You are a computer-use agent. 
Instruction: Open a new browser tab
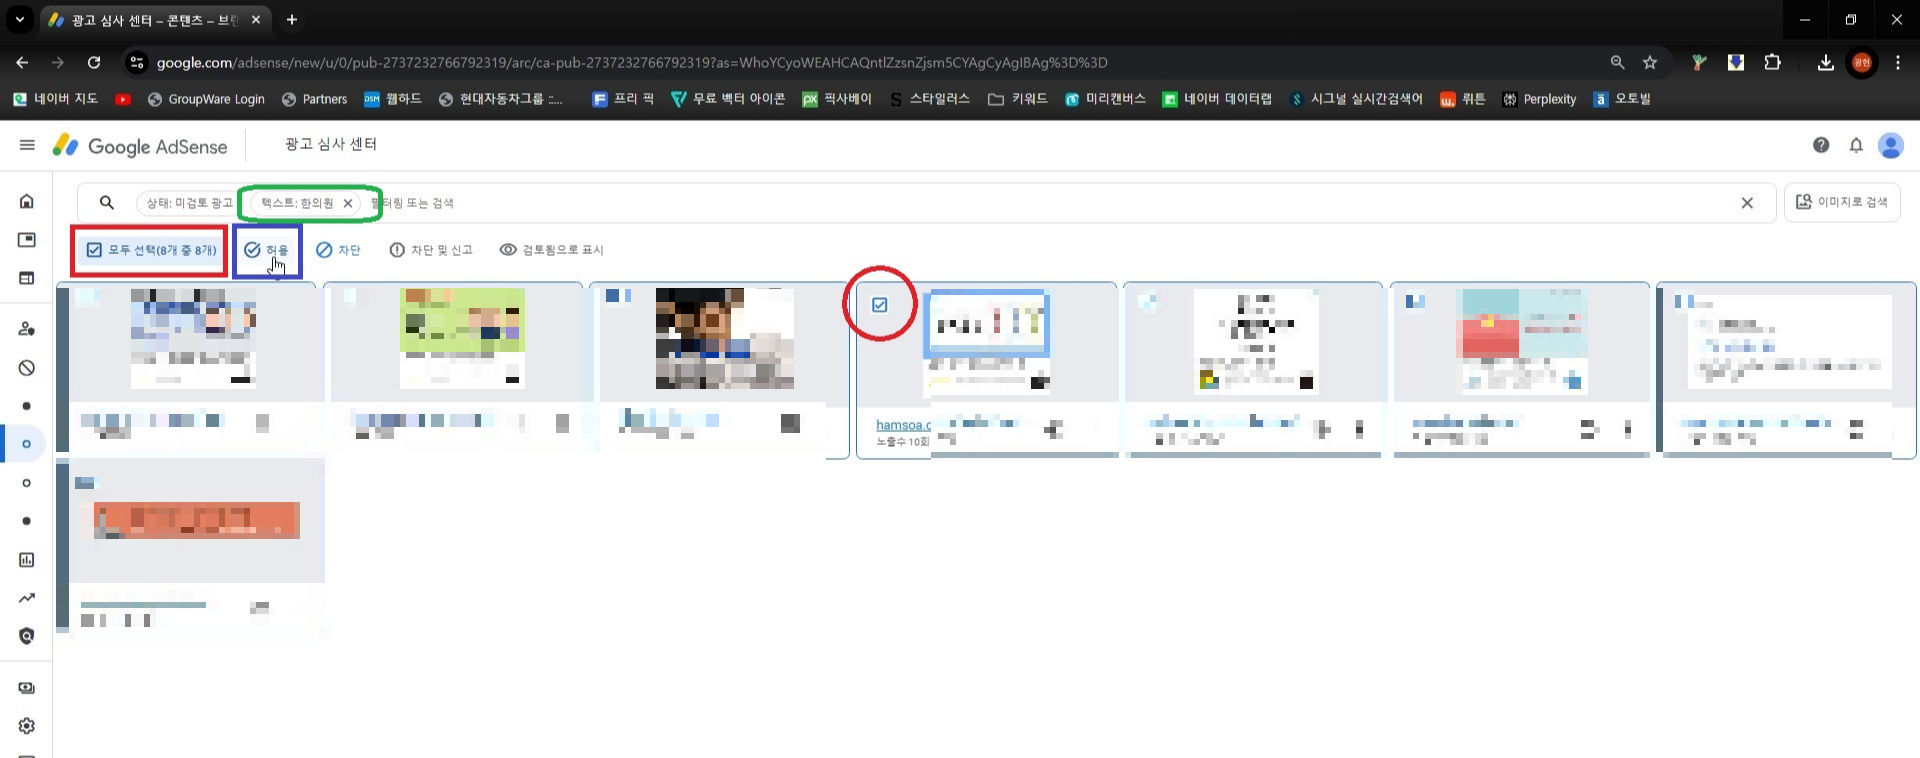coord(292,19)
